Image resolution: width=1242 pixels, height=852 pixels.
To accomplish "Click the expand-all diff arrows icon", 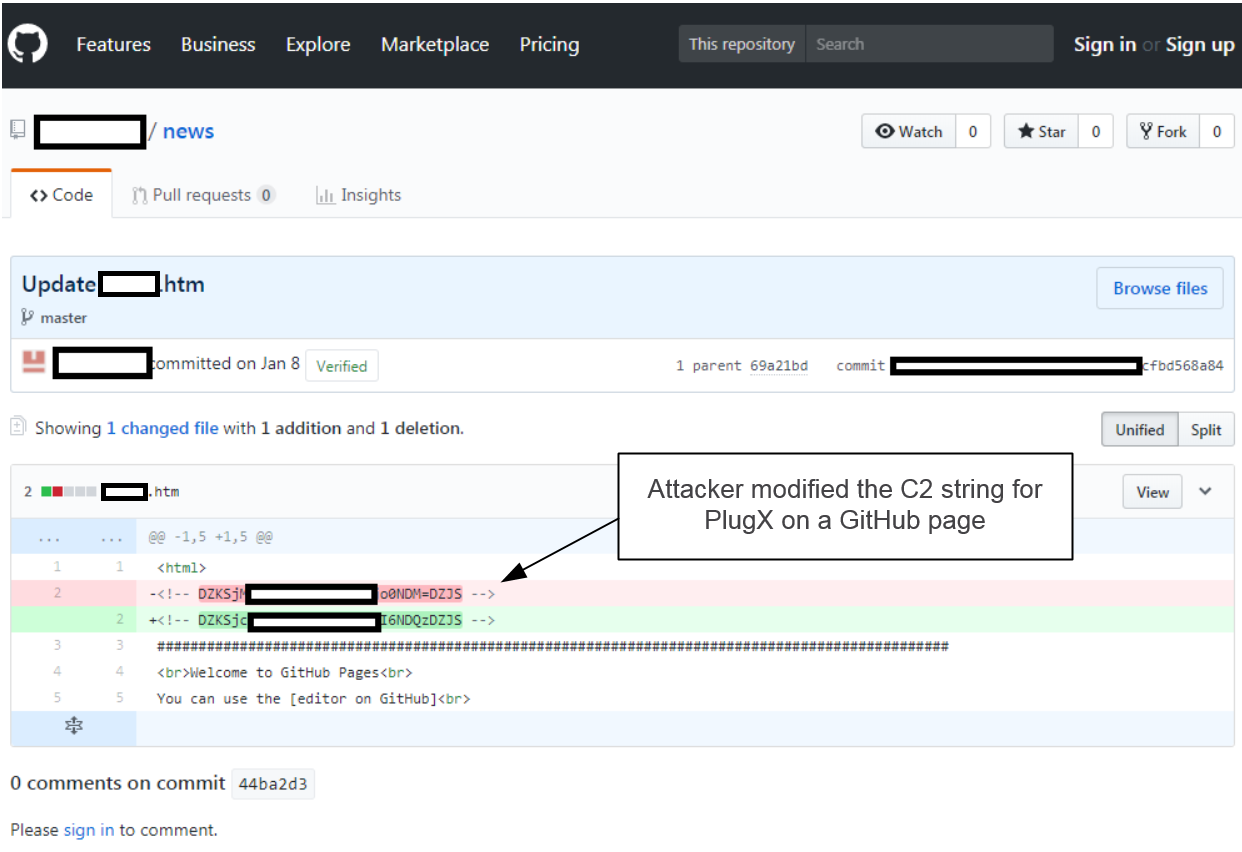I will point(73,727).
